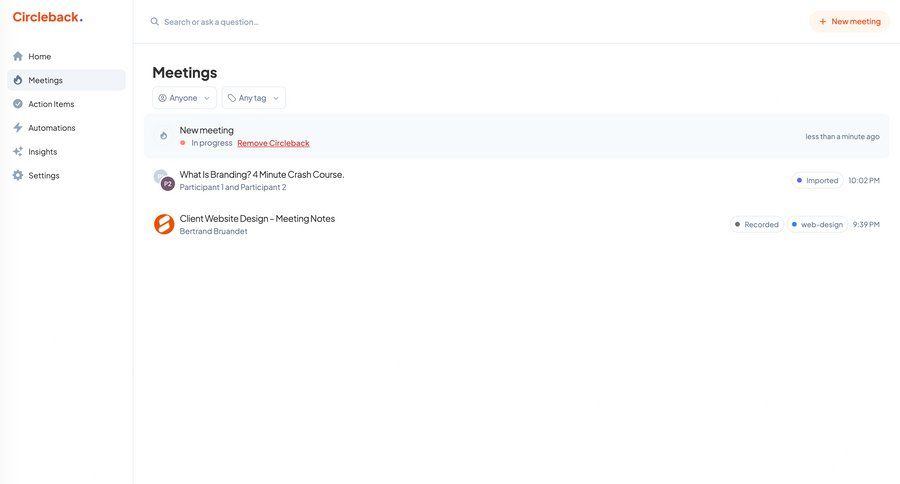Open Client Website Design meeting notes

click(257, 218)
